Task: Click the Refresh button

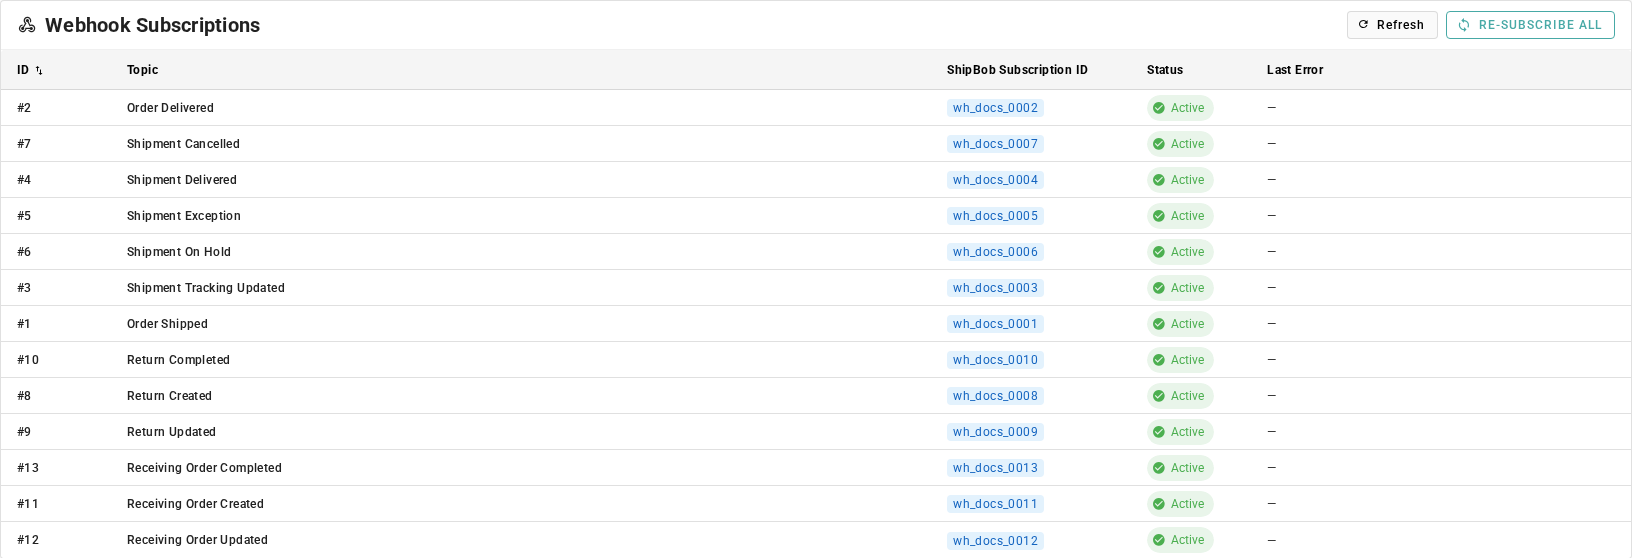Action: click(x=1392, y=25)
